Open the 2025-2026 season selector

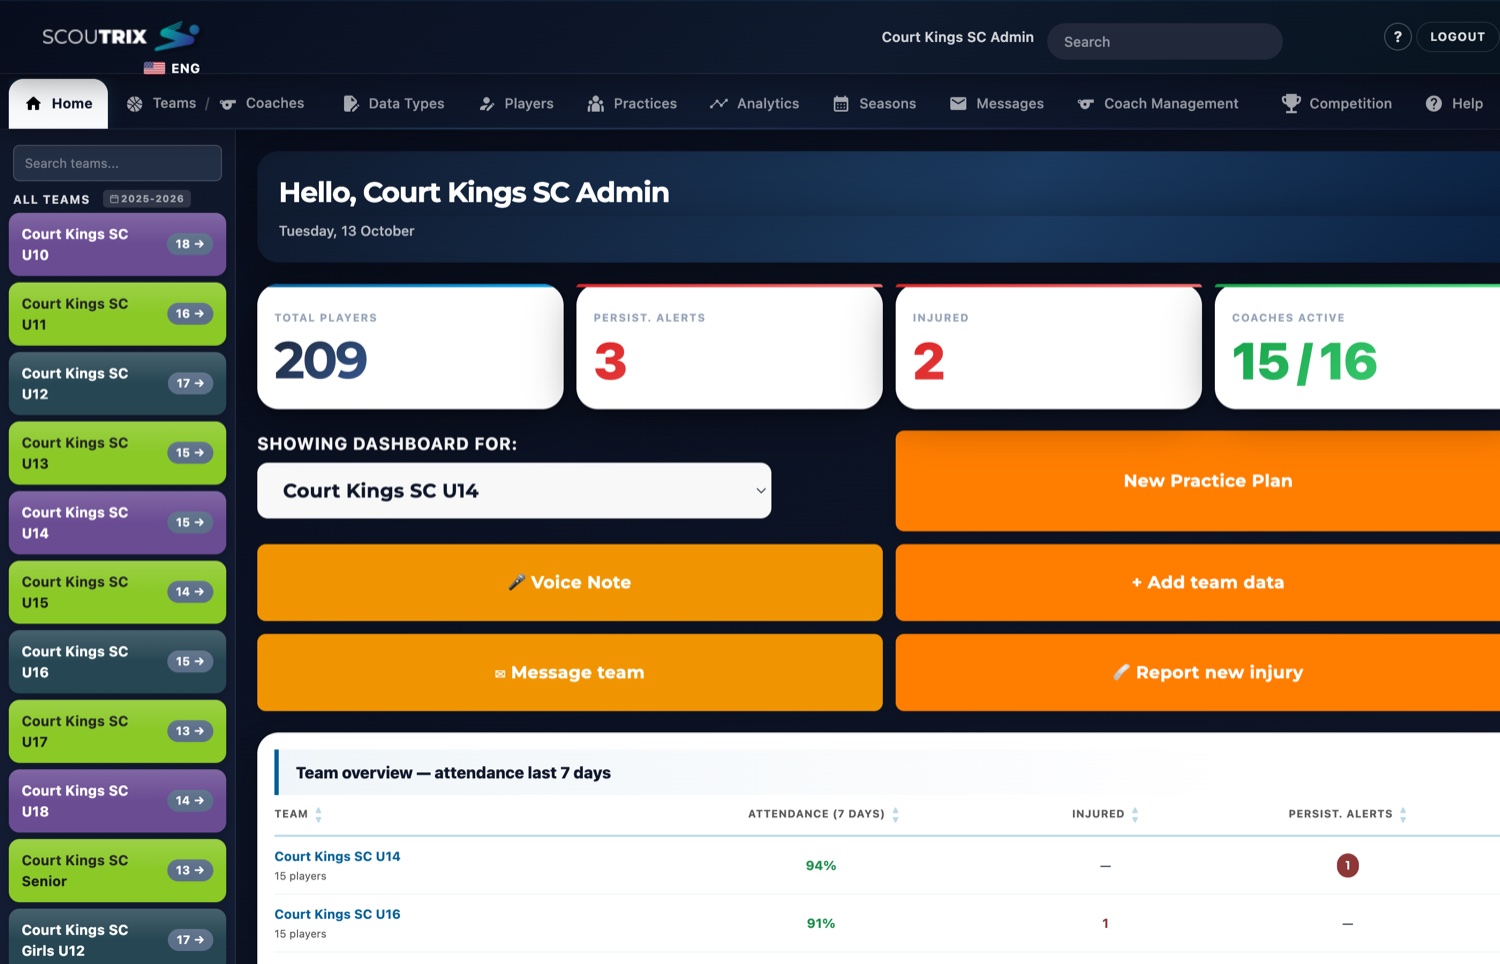(x=147, y=199)
